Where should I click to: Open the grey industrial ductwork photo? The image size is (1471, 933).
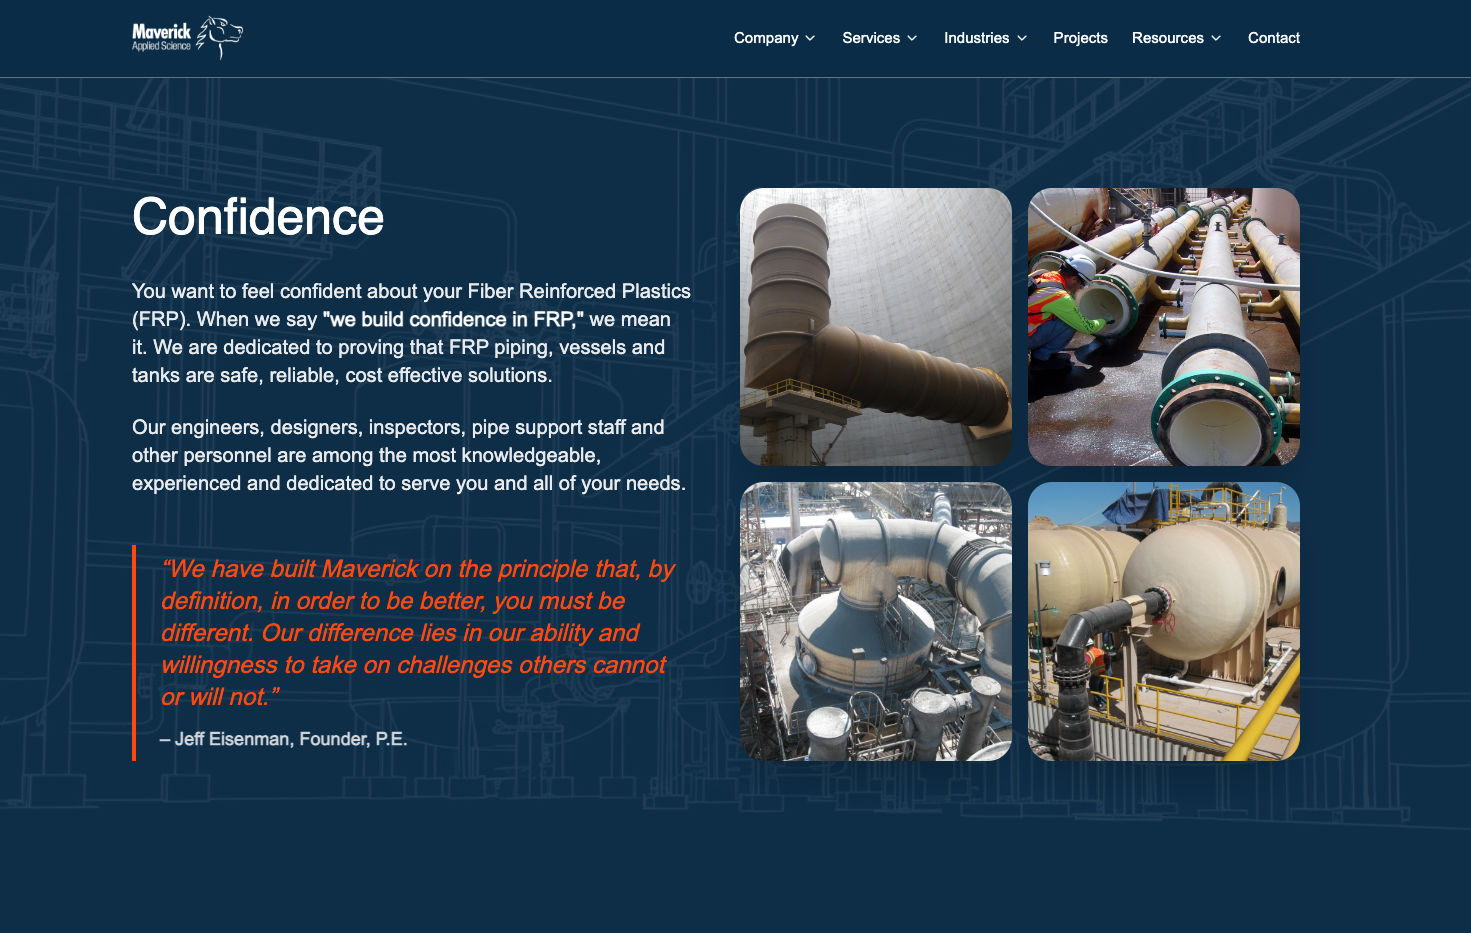[x=876, y=622]
